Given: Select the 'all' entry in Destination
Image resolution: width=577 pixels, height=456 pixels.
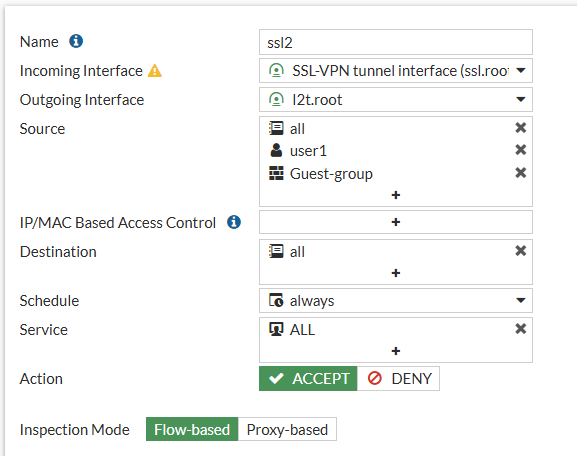Looking at the screenshot, I should click(x=297, y=252).
